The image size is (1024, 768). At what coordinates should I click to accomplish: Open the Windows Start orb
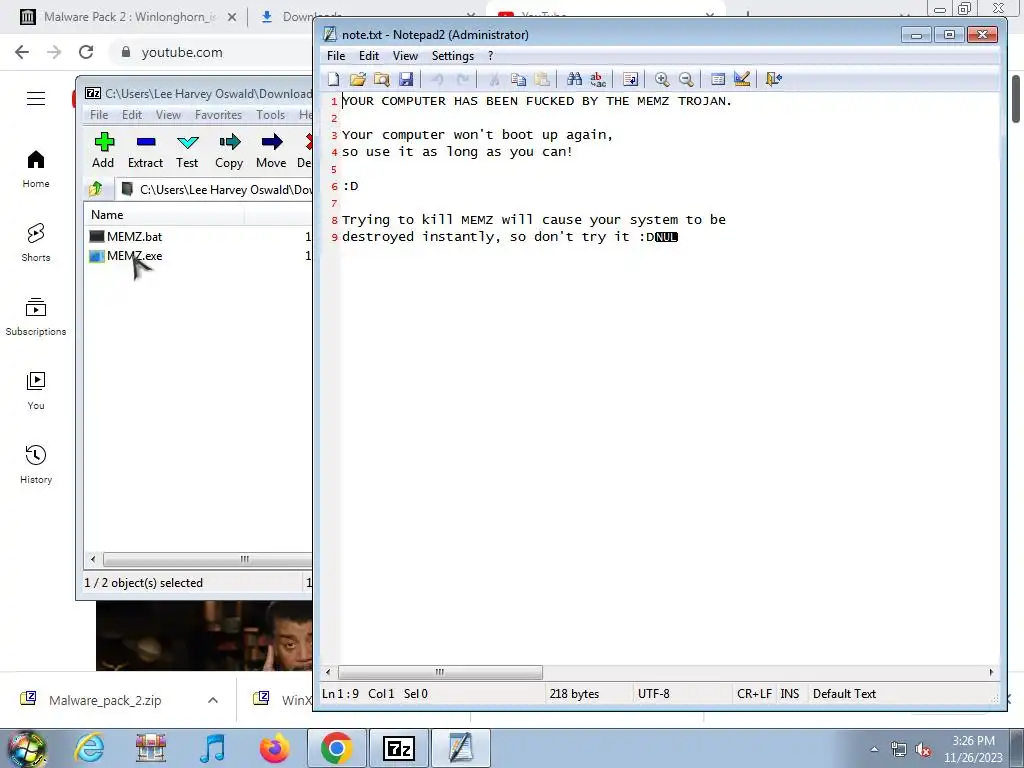pos(26,748)
